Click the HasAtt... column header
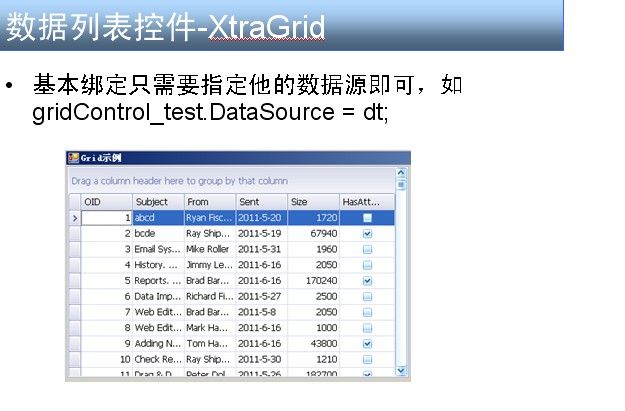This screenshot has height=411, width=625. [x=367, y=202]
